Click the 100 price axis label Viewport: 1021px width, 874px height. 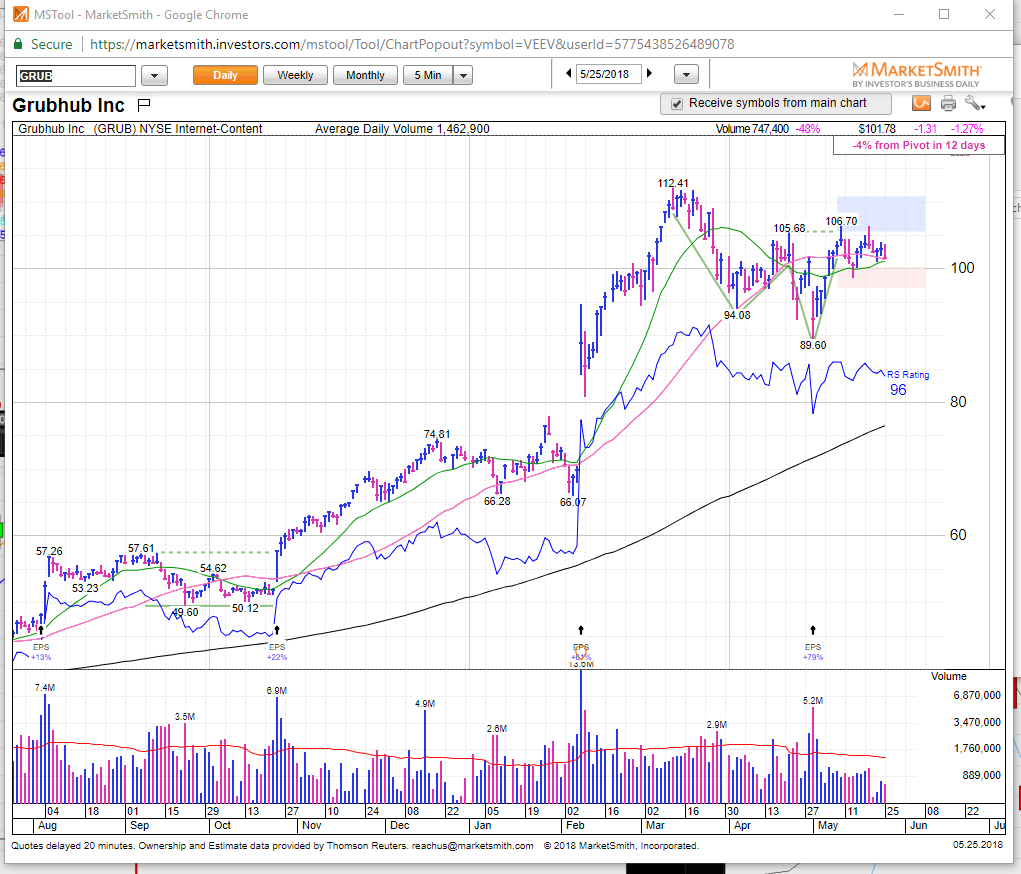(x=962, y=268)
